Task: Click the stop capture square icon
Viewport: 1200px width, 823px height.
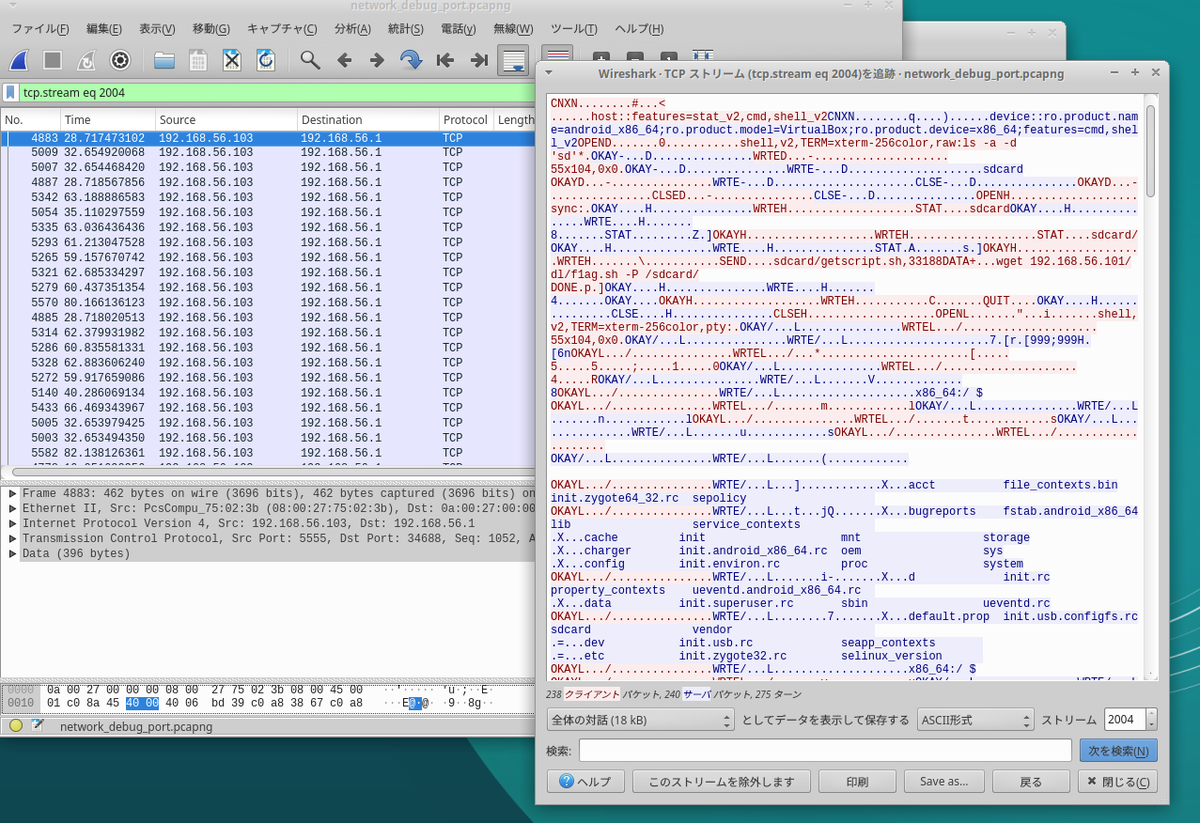Action: (53, 60)
